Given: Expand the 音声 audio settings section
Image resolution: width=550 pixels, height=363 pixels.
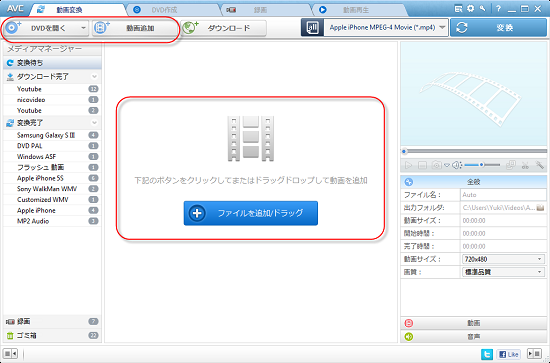Looking at the screenshot, I should (474, 337).
